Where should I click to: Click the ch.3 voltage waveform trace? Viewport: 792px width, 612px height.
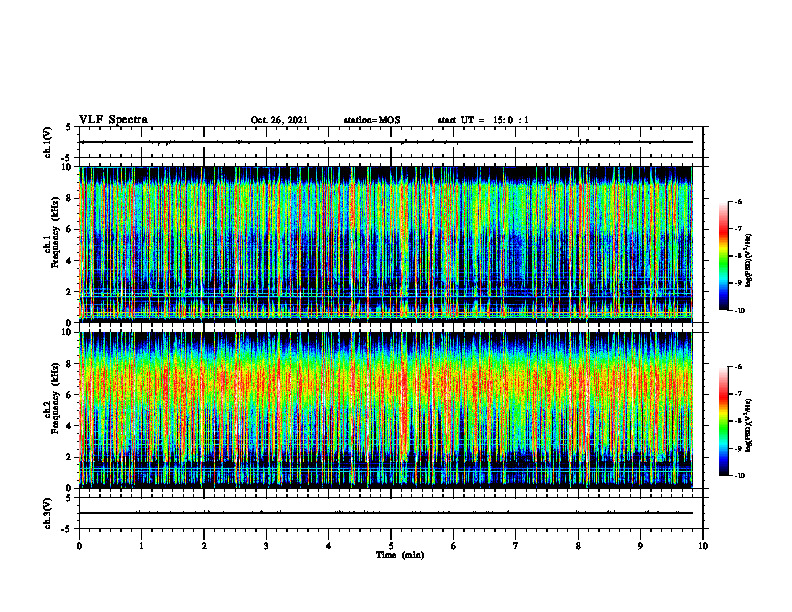386,513
